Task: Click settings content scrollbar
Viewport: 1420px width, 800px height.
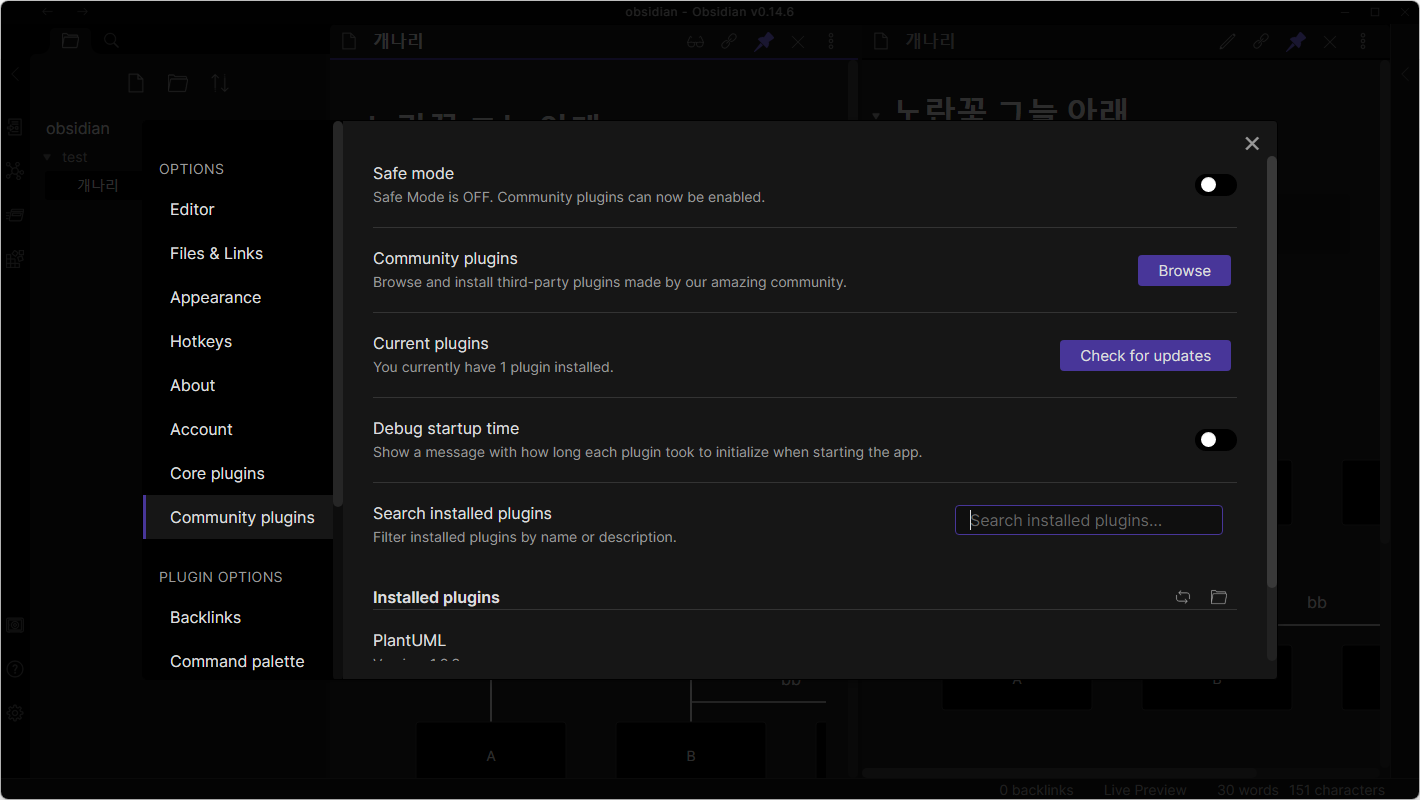Action: pos(1272,370)
